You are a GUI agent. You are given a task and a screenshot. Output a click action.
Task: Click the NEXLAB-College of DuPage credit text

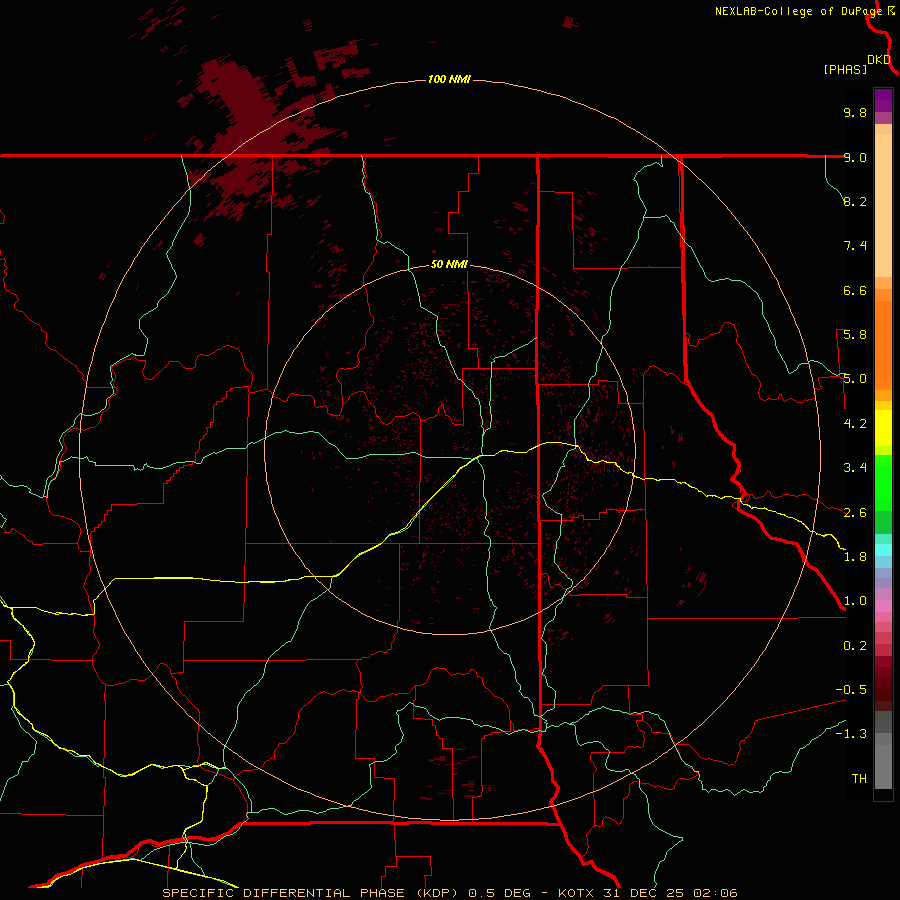pos(798,11)
